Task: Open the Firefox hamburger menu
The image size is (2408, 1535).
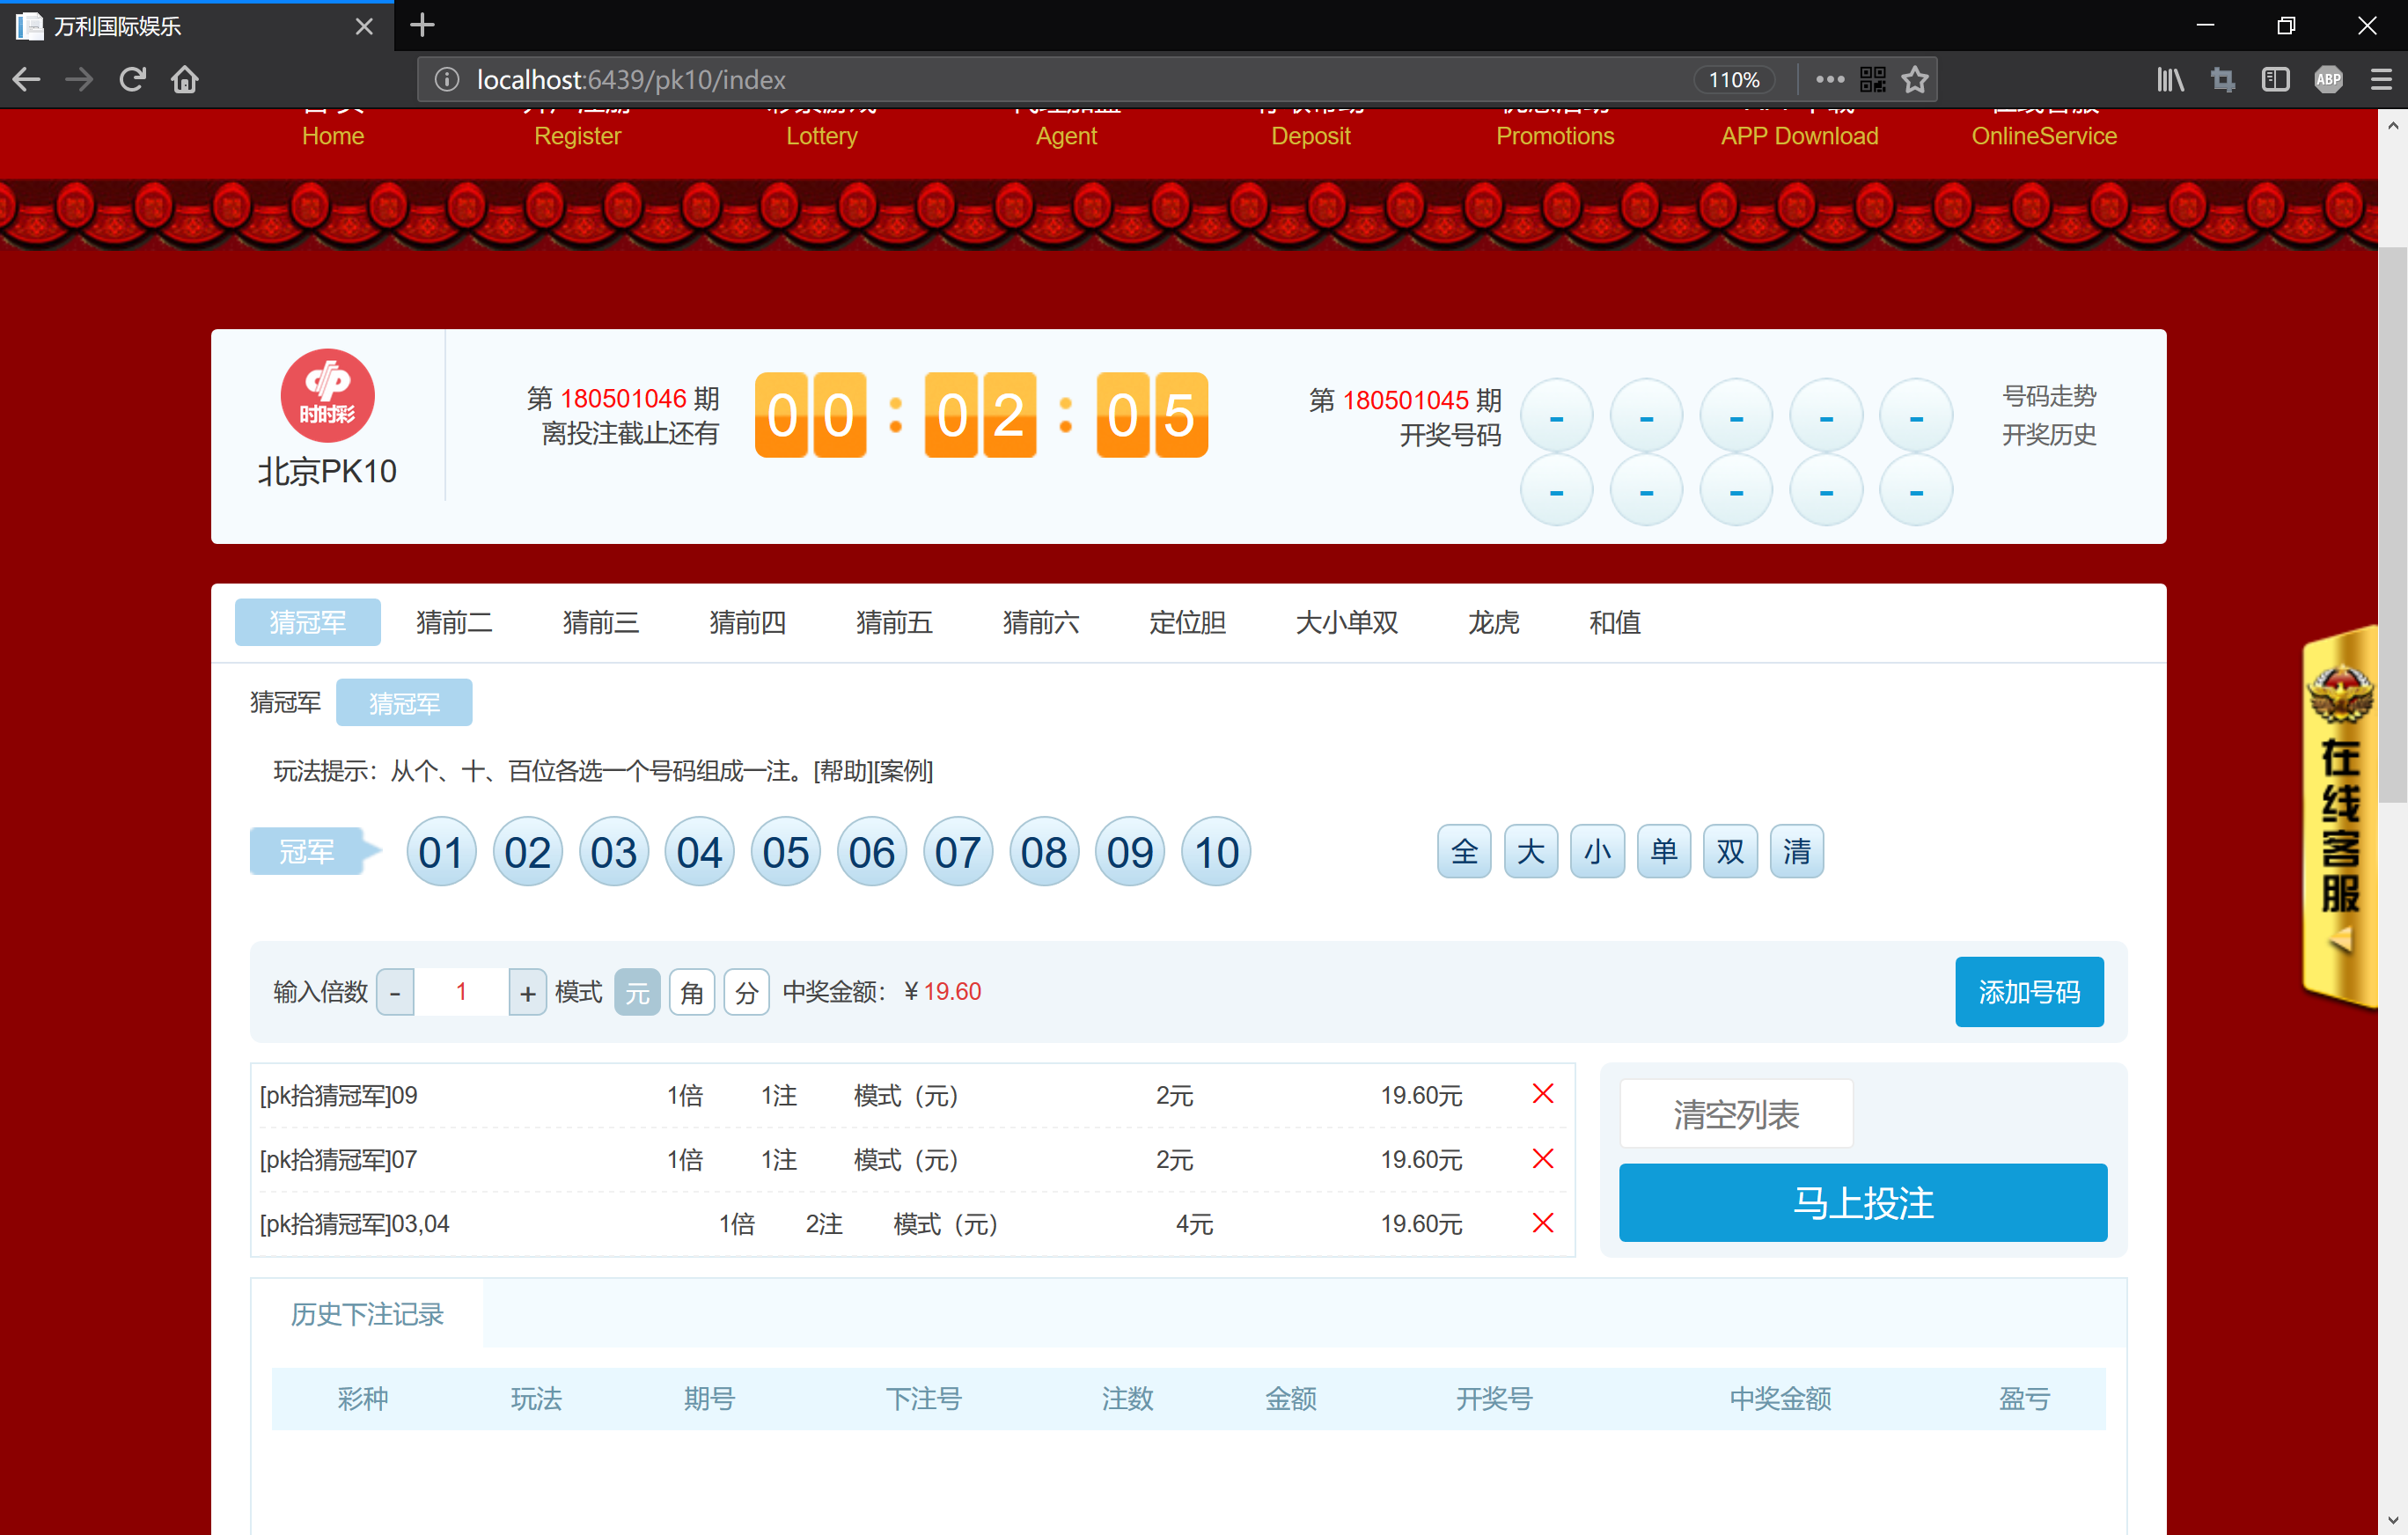Action: click(x=2382, y=79)
